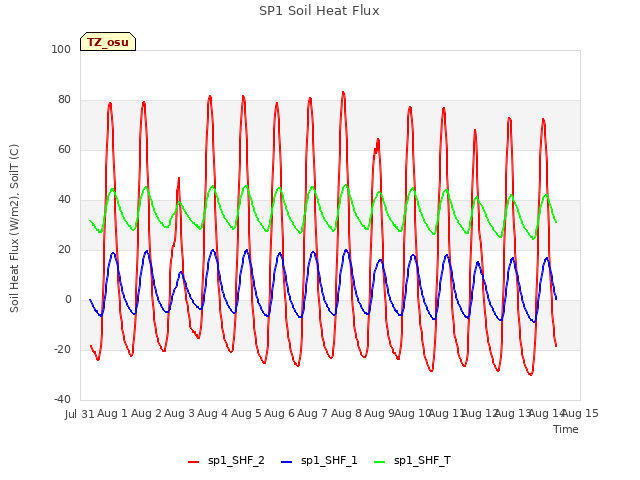Click the x-axis label Aug 8
Viewport: 640px width, 480px height.
346,413
